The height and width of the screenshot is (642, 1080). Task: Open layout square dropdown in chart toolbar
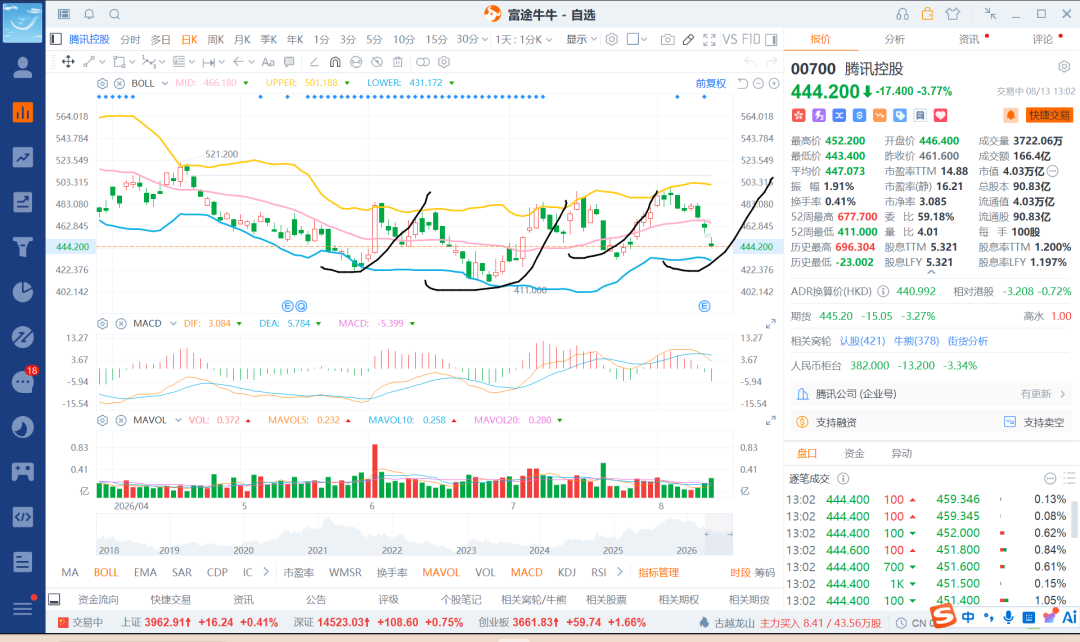click(637, 39)
